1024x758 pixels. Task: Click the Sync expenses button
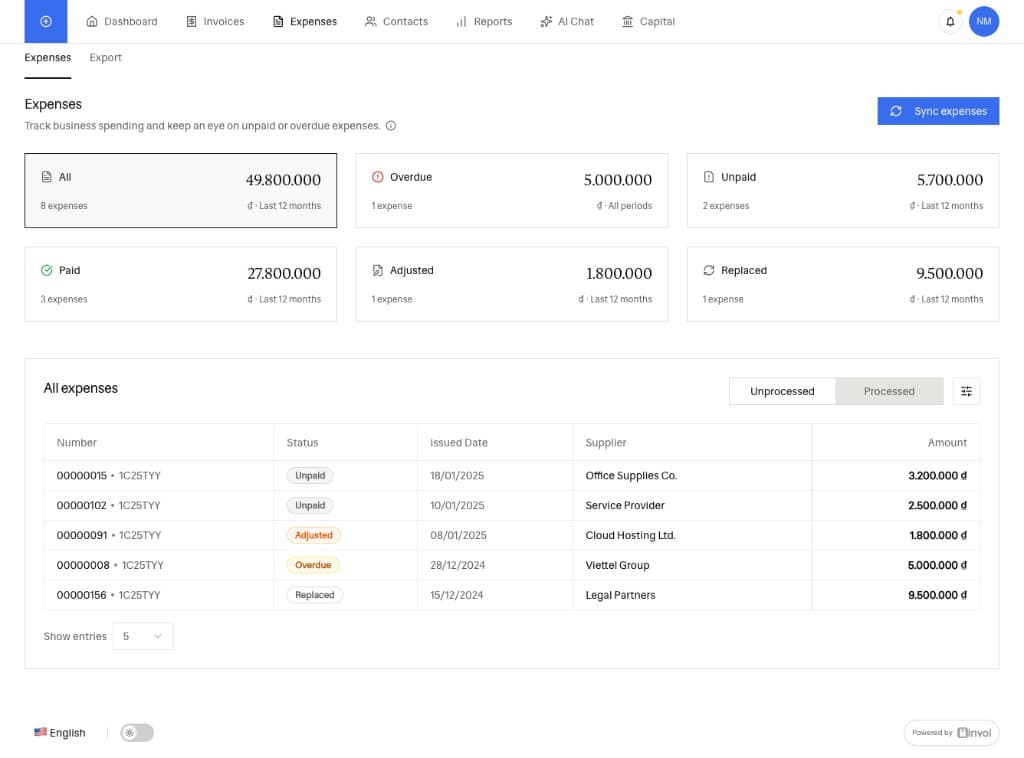938,111
